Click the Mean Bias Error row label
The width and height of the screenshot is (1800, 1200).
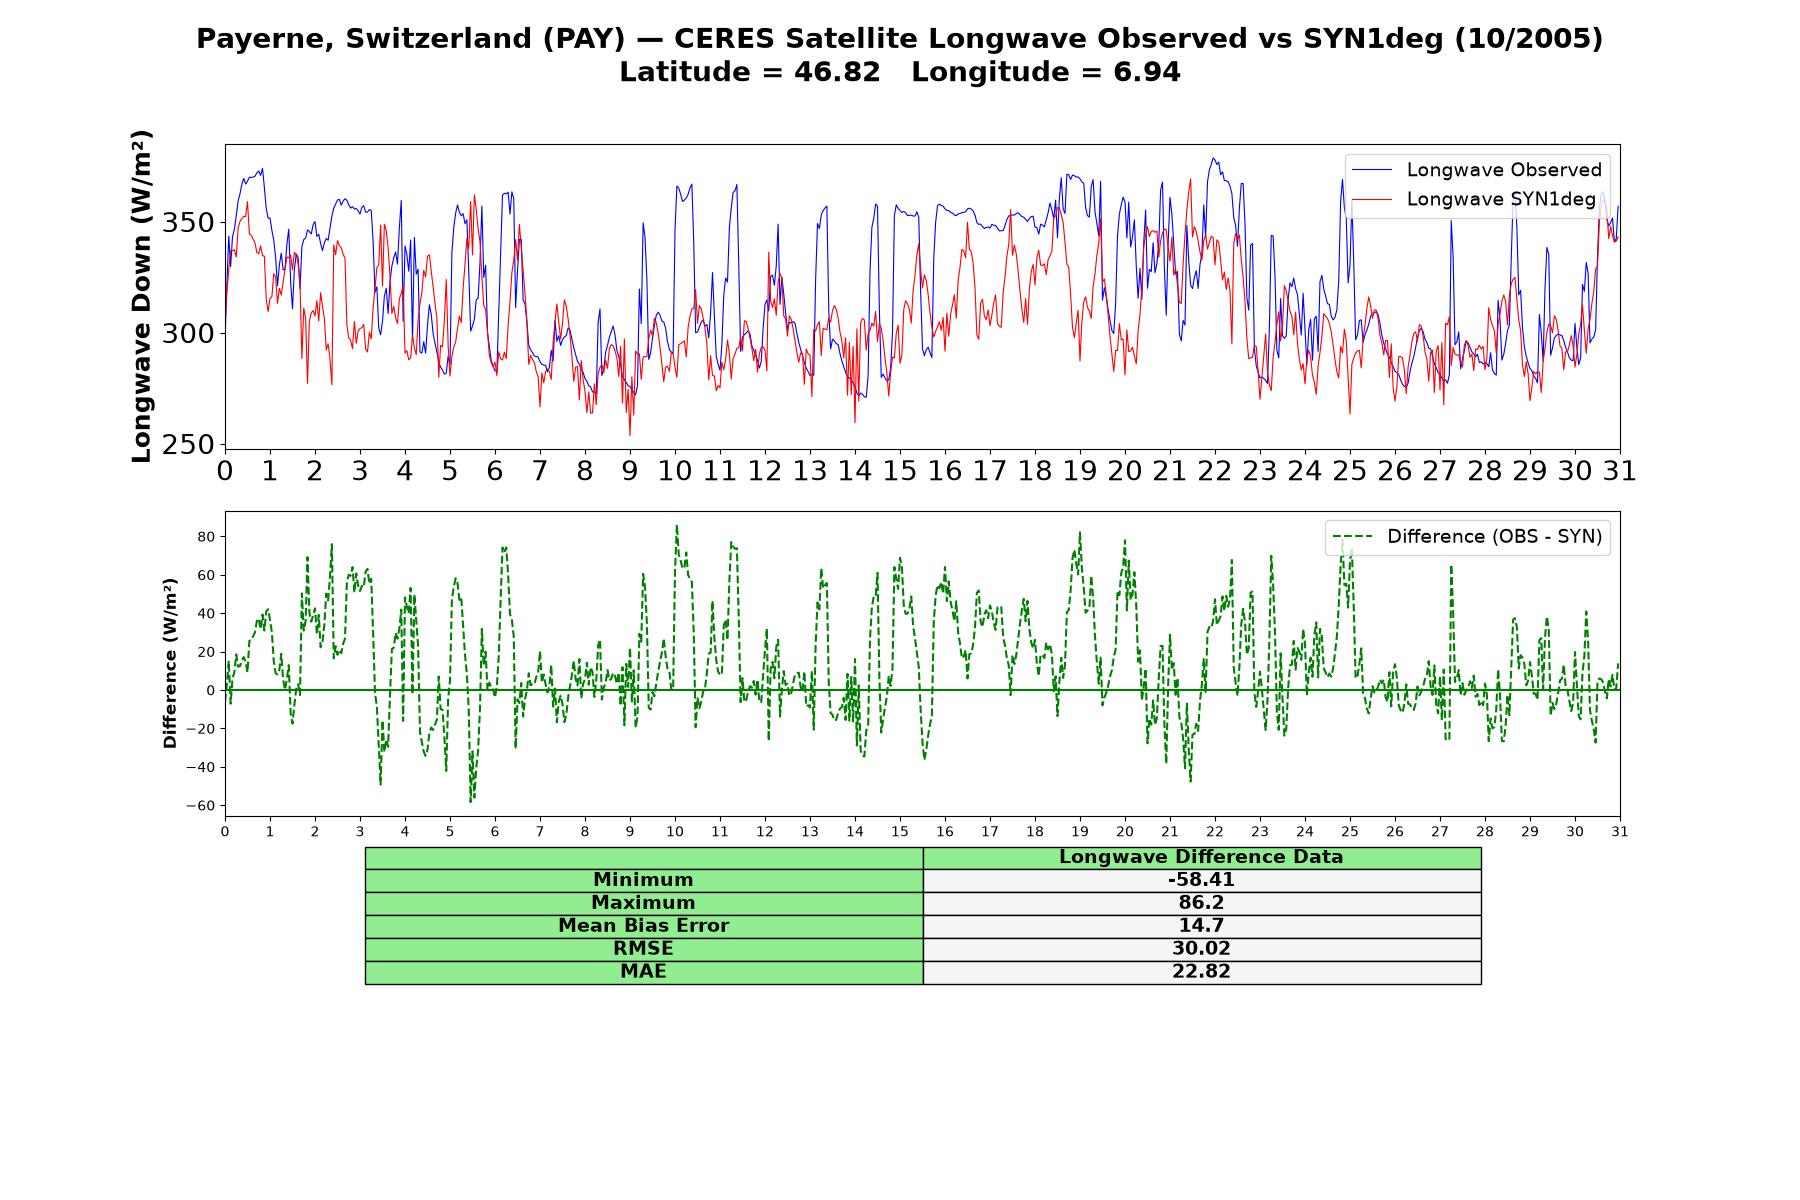coord(643,926)
